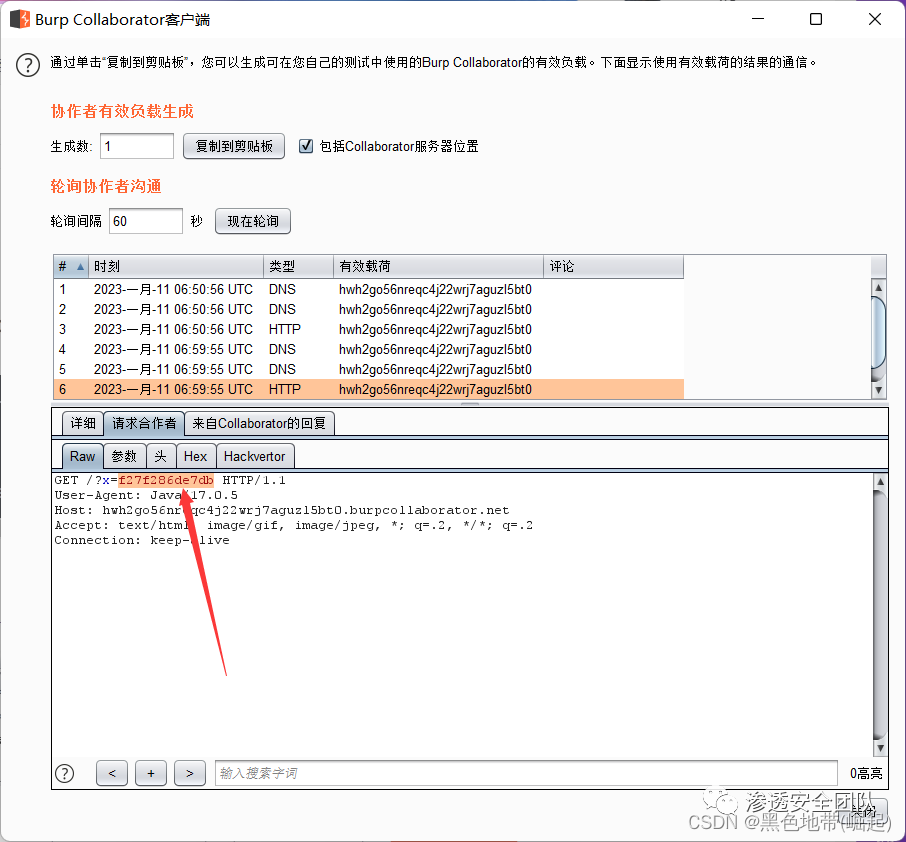
Task: Click the request pane's scroll up arrow
Action: tap(880, 481)
